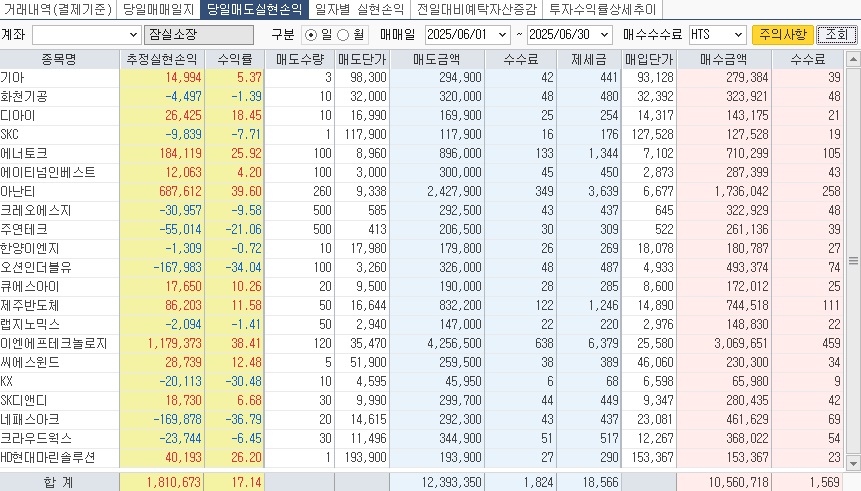Open the 투자수익률상세추이 tab

point(602,10)
